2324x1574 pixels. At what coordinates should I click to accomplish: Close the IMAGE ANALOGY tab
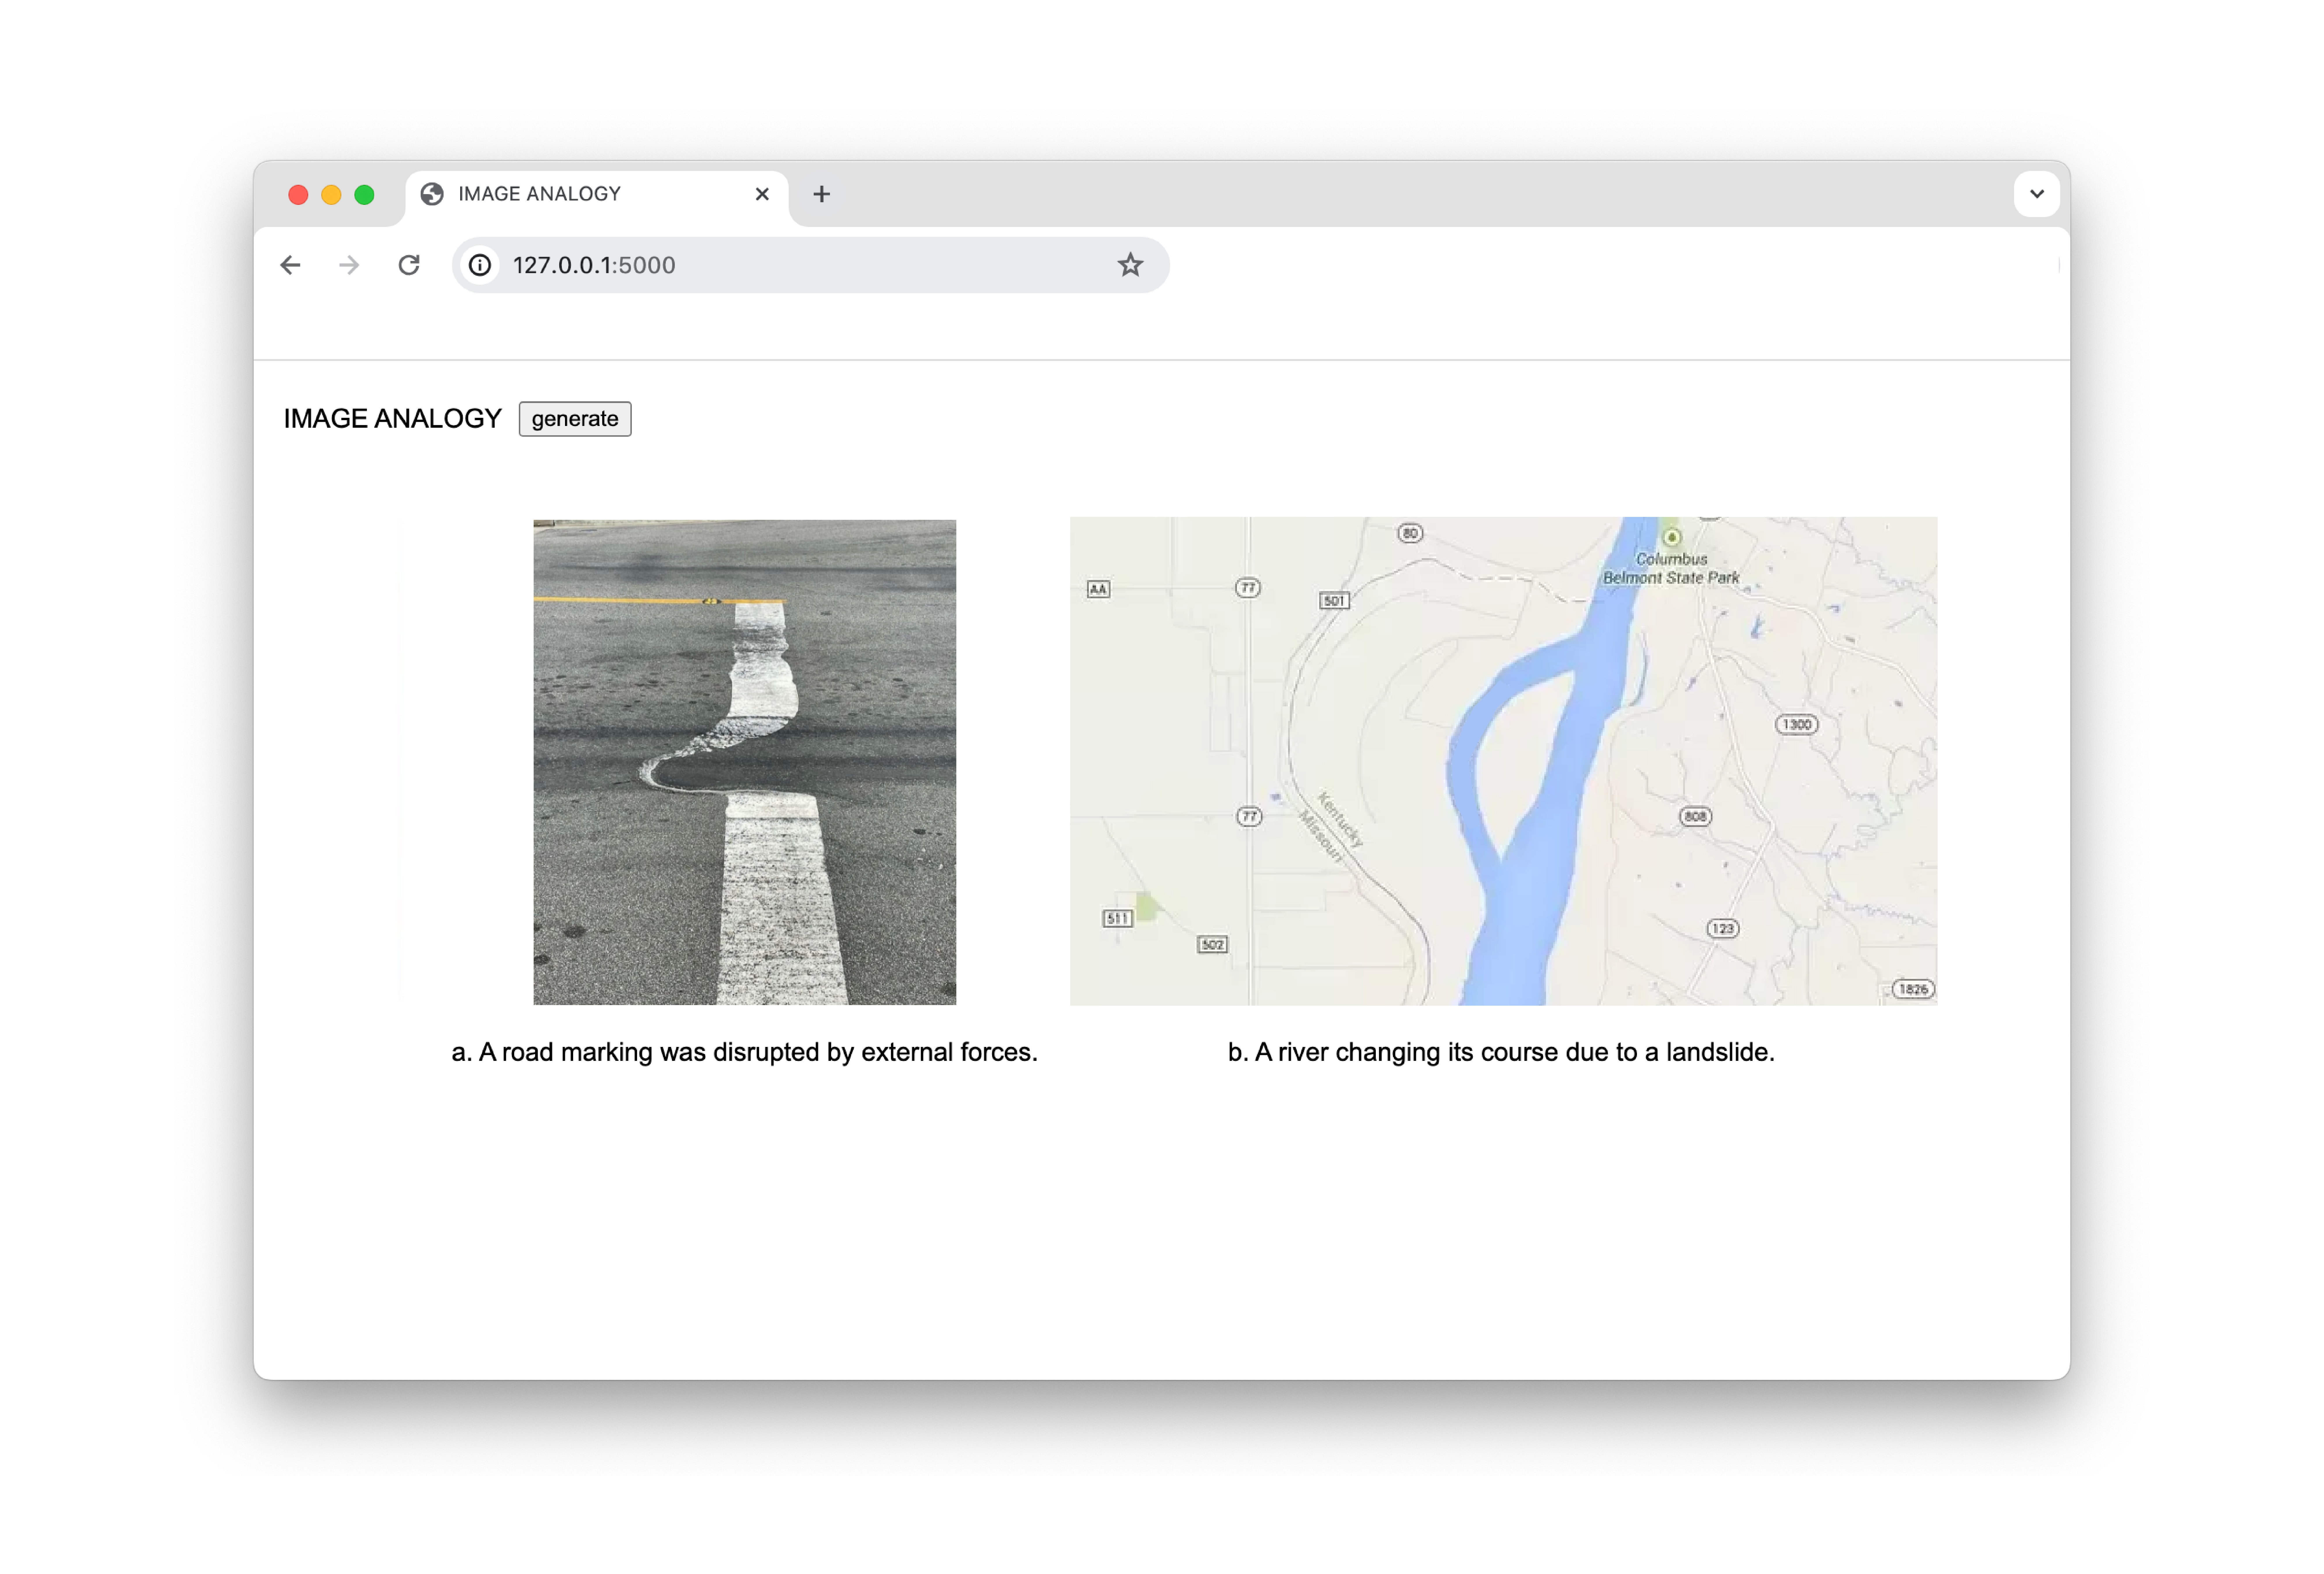point(762,194)
